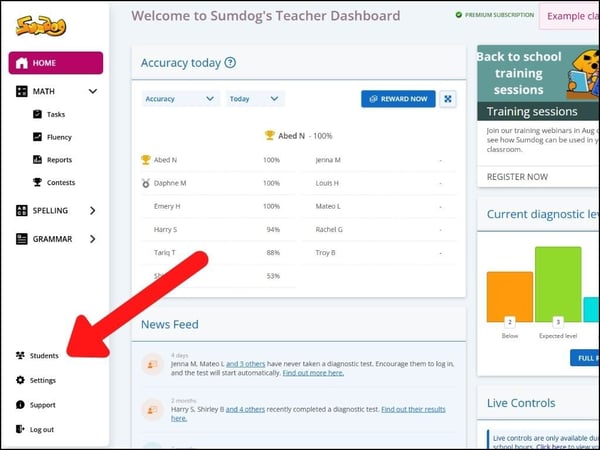Open Tasks under Math
This screenshot has width=600, height=450.
pyautogui.click(x=56, y=114)
